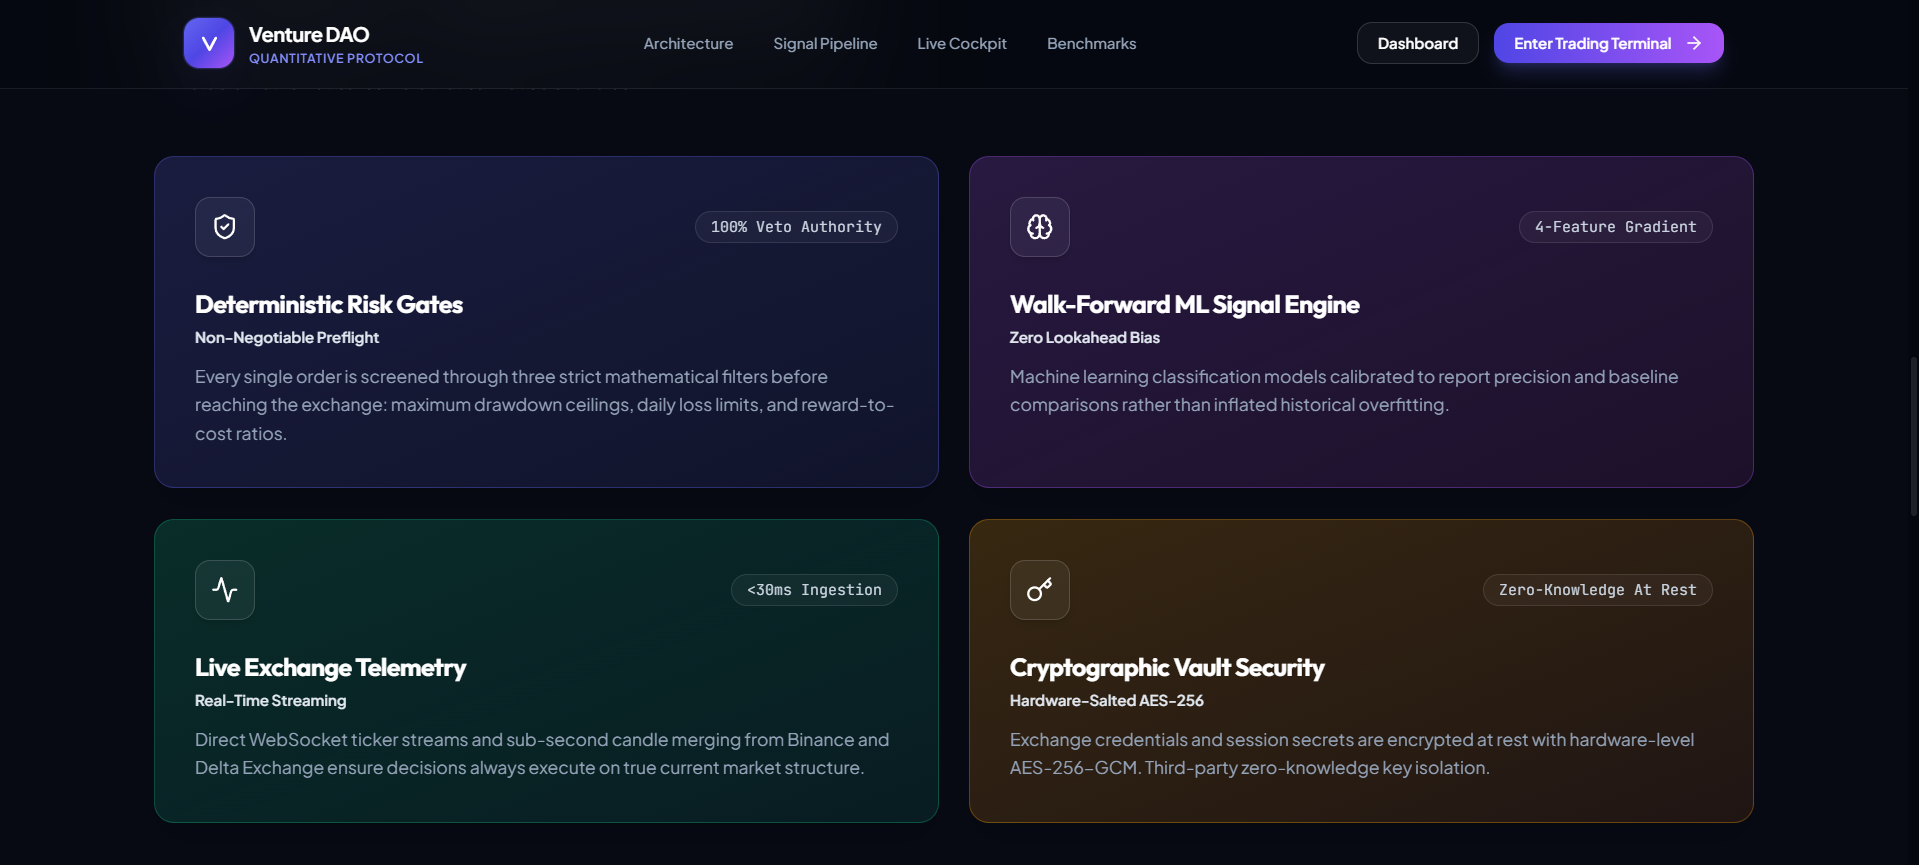Click the Venture DAO brand title
This screenshot has width=1919, height=865.
309,35
